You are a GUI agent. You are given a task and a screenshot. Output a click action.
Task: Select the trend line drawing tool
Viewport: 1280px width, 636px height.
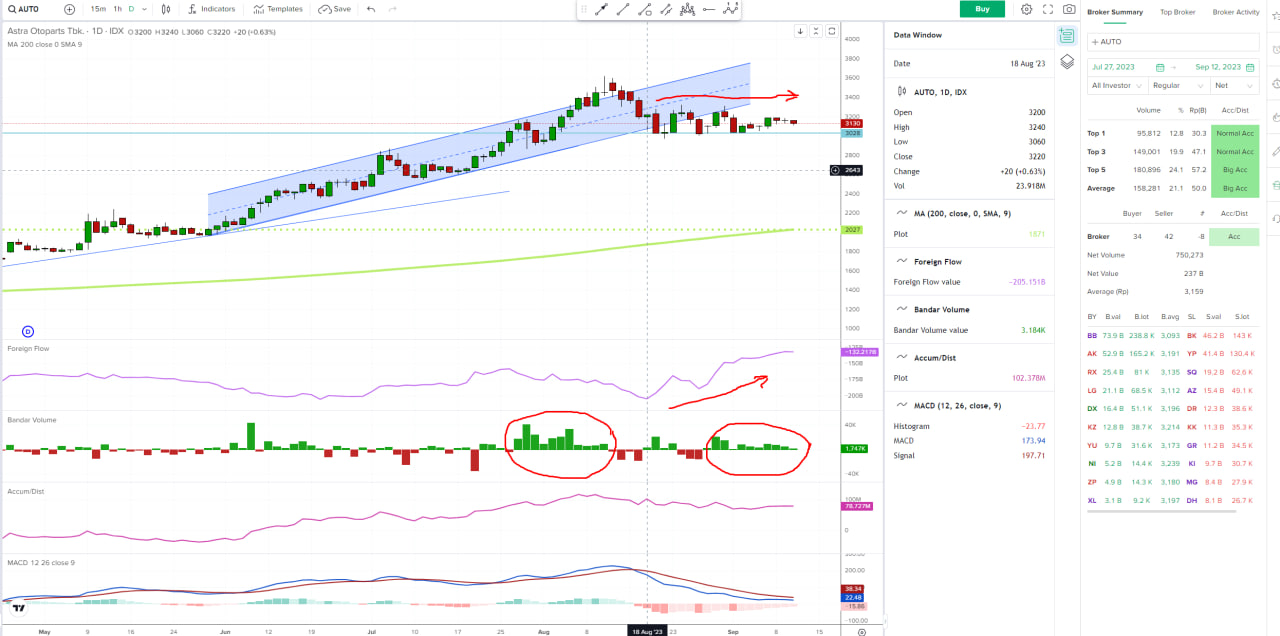tap(623, 9)
